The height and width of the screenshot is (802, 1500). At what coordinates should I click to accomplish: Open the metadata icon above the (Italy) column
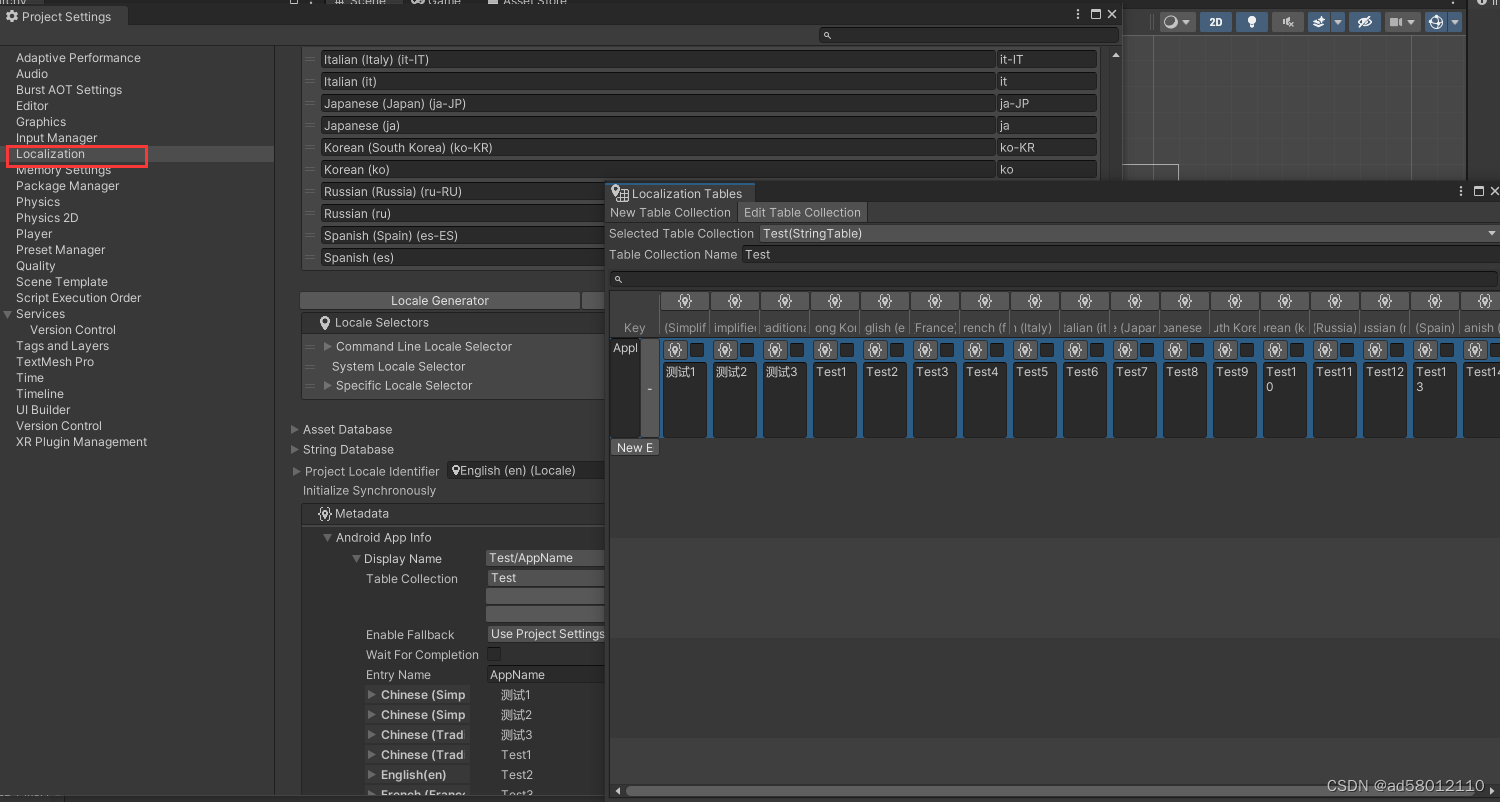point(1035,301)
